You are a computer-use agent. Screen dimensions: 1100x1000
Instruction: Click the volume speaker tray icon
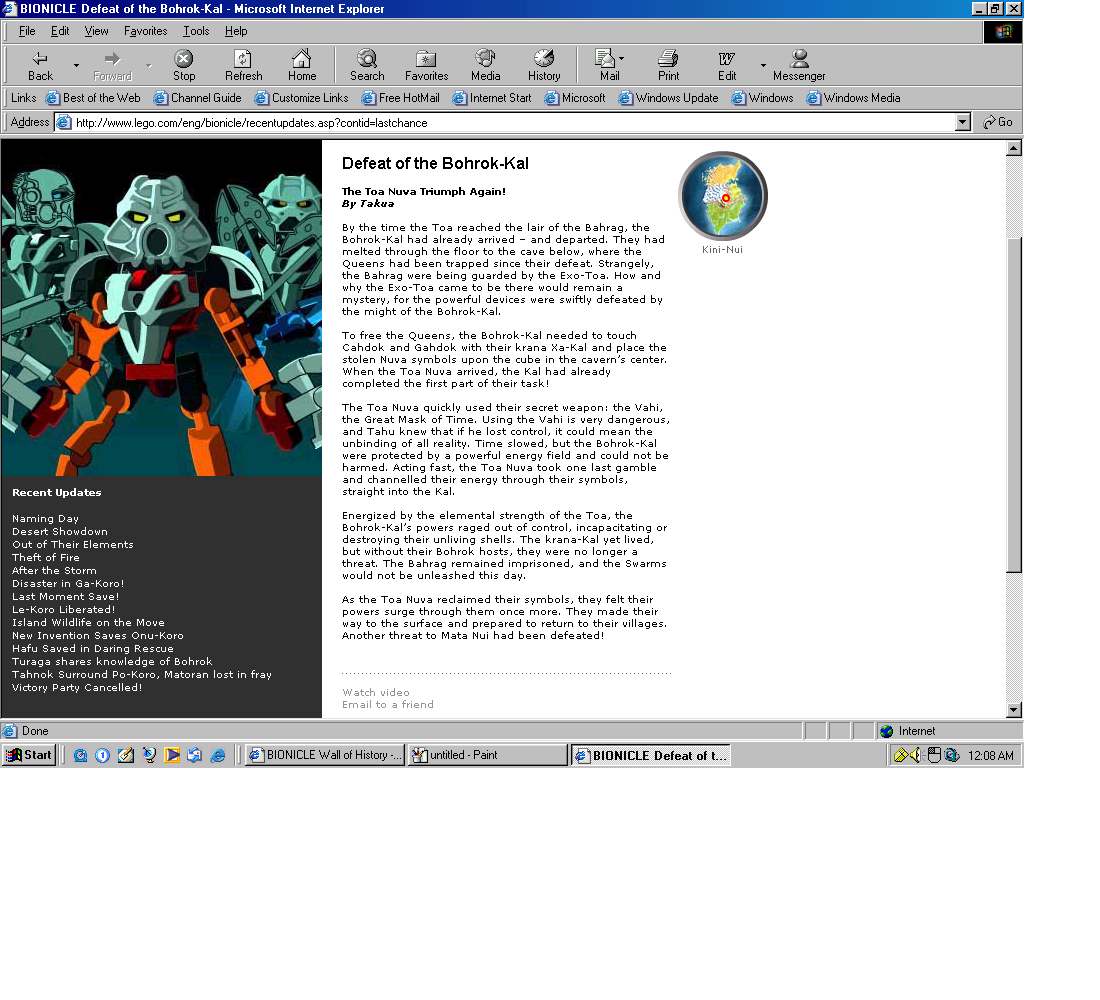tap(915, 756)
